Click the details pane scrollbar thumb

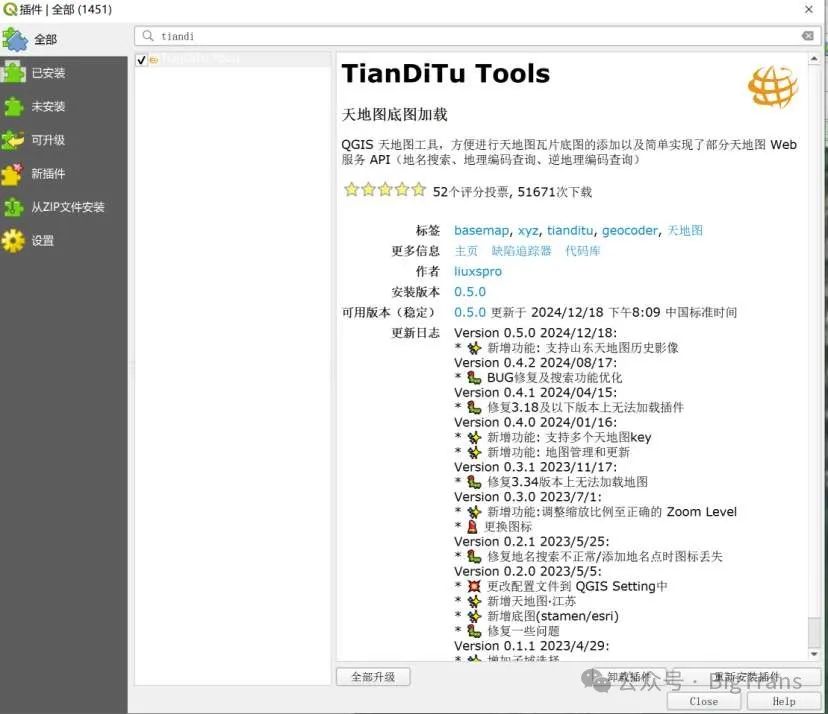[x=814, y=632]
